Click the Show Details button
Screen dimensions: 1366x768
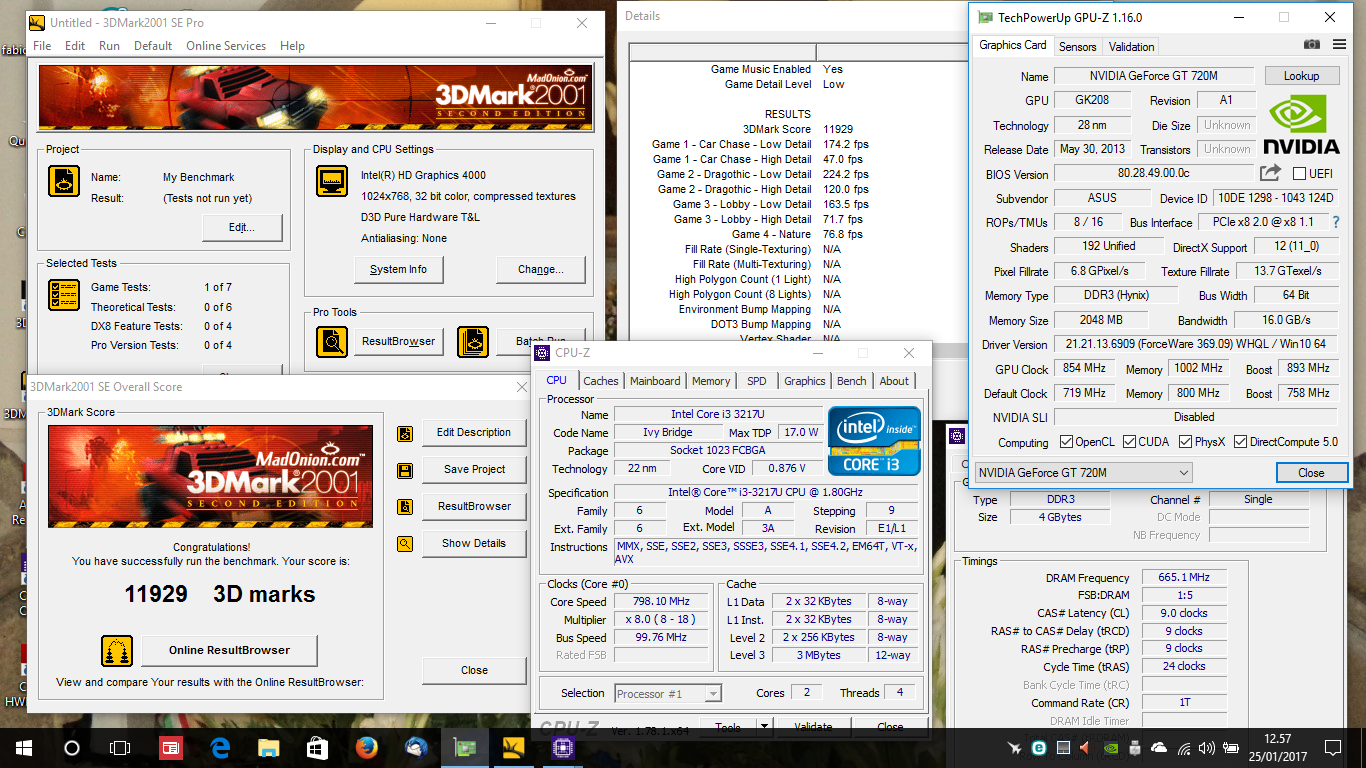pos(474,543)
